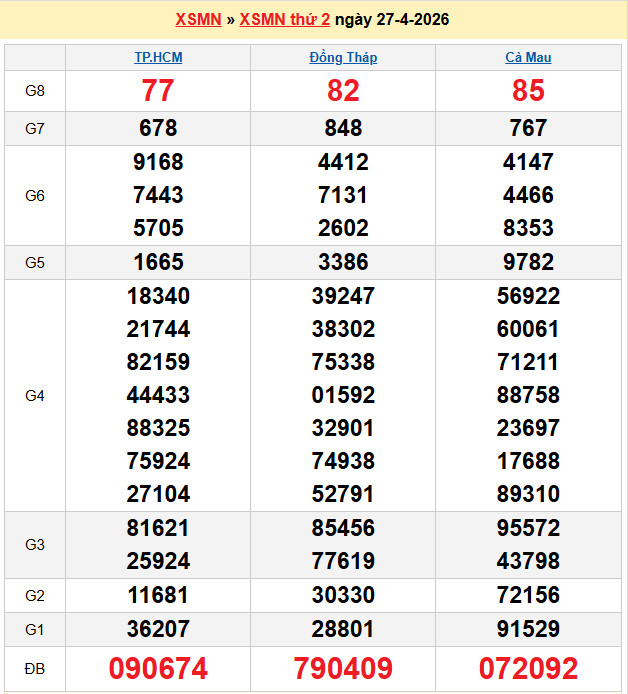Open the 'XSMN thứ 2' header link
This screenshot has width=628, height=694.
[x=284, y=20]
